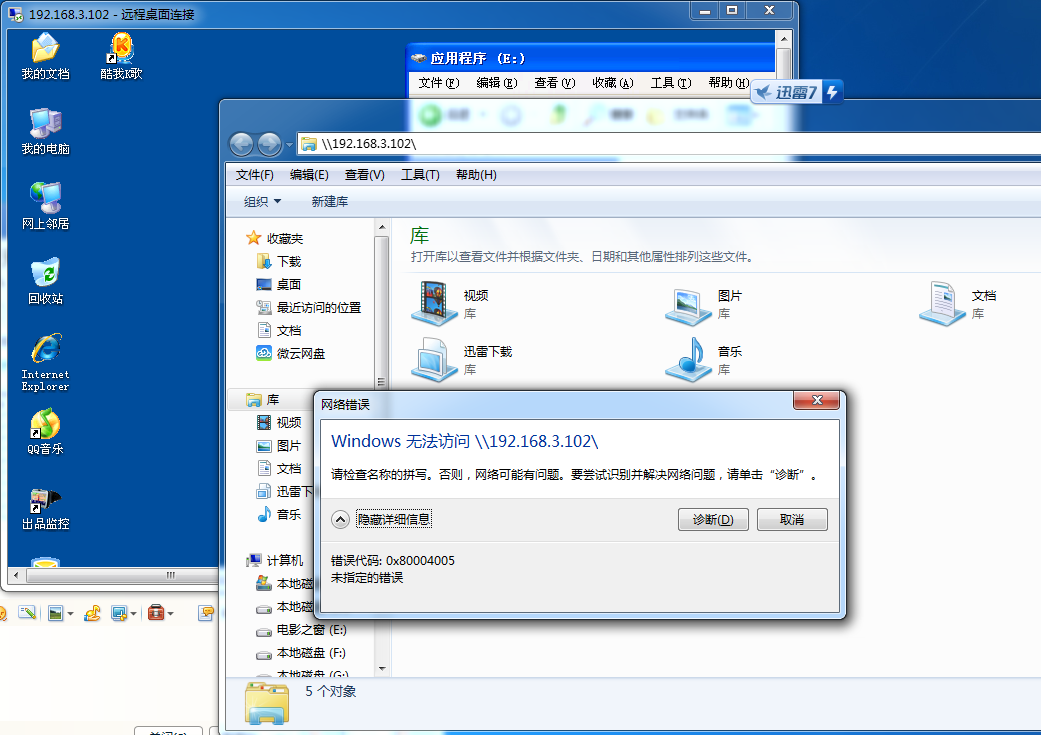1041x735 pixels.
Task: Click the explorer Forward arrow button
Action: click(x=269, y=144)
